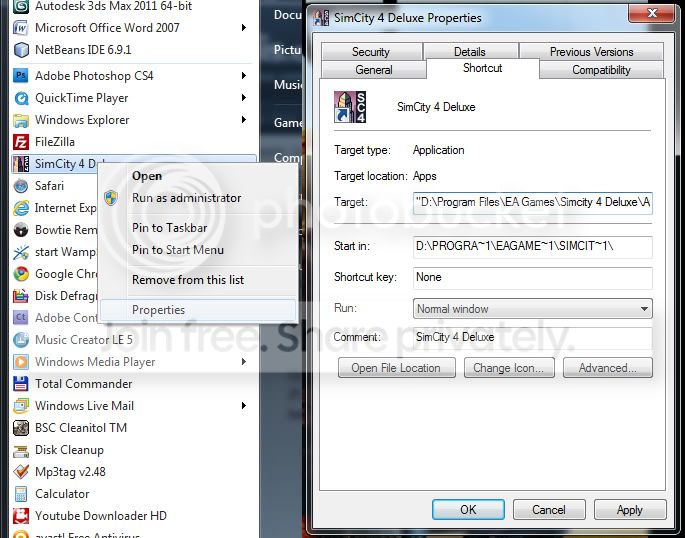Screen dimensions: 685x538
Task: Click the SimCity 4 shortcut icon in Properties
Action: (350, 107)
